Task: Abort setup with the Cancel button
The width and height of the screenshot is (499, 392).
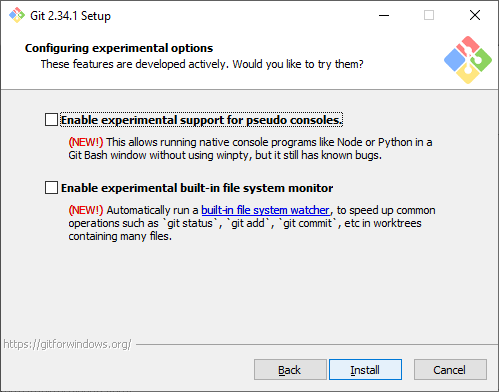Action: 450,370
